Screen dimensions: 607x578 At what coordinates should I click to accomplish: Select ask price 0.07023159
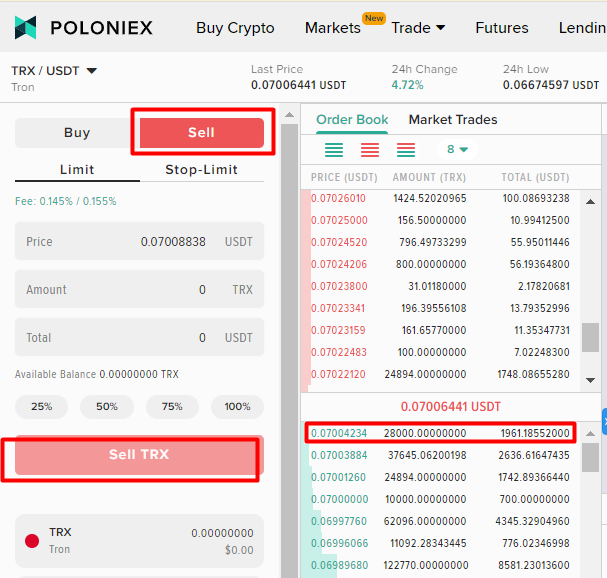coord(338,331)
